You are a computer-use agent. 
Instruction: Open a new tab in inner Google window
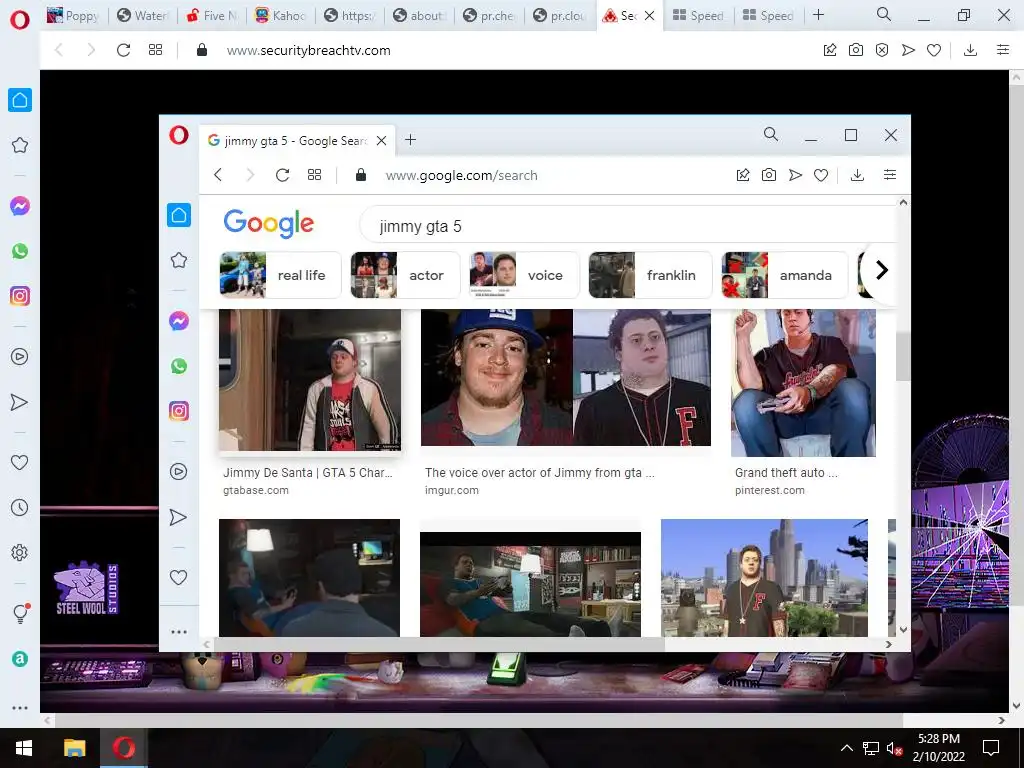410,140
